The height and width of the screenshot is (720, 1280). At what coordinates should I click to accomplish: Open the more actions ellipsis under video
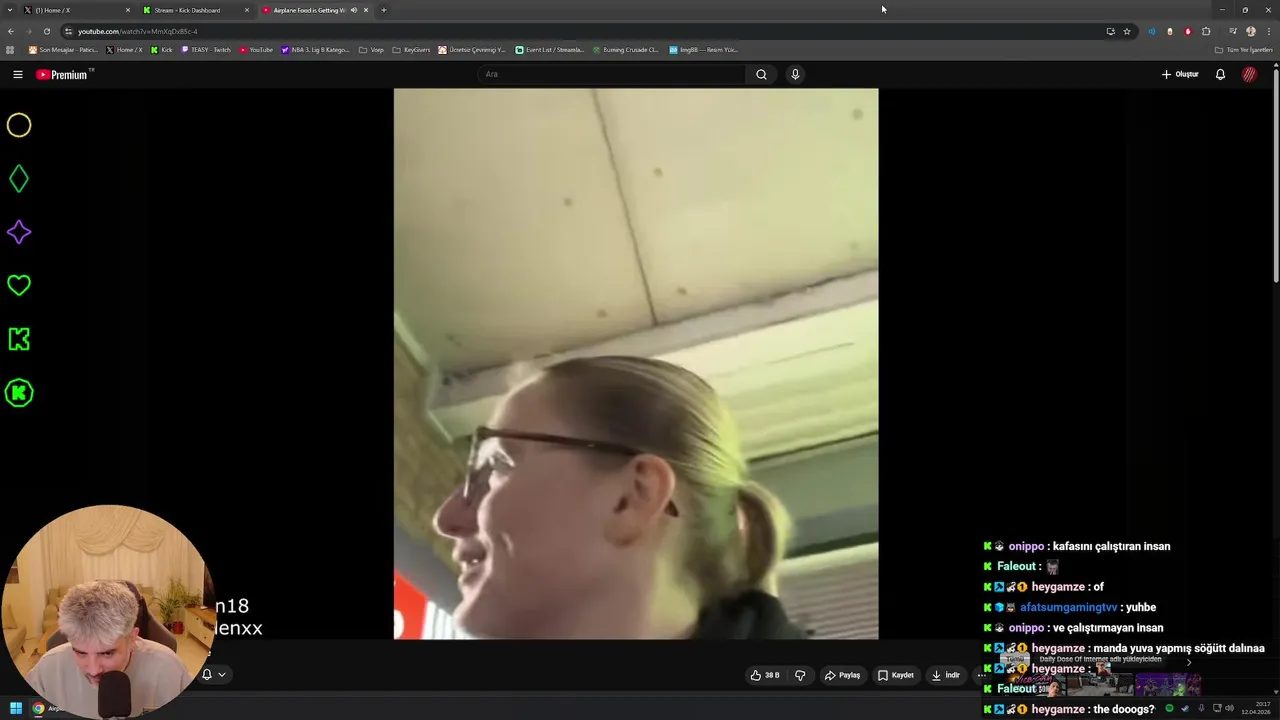[x=981, y=675]
